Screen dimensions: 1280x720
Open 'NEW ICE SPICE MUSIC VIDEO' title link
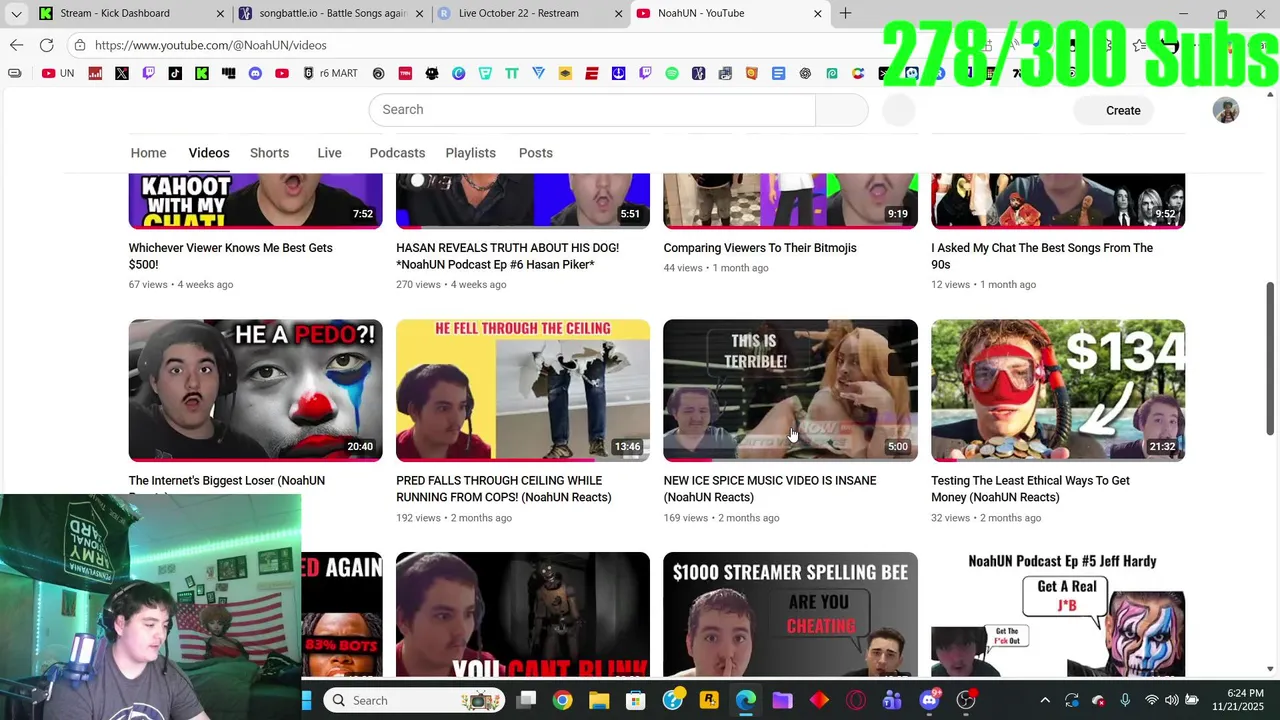pyautogui.click(x=770, y=489)
